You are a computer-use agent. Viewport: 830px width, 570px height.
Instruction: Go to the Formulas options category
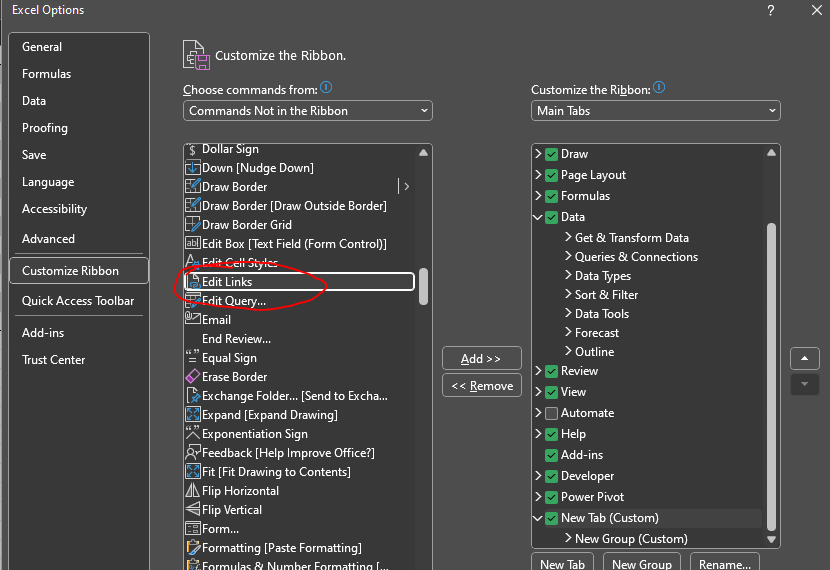click(79, 74)
